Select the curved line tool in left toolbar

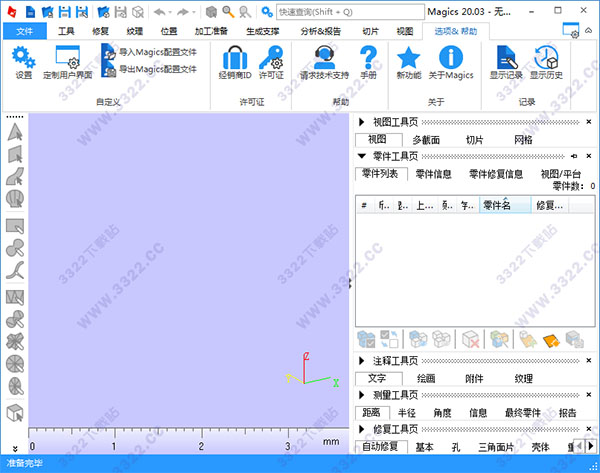tap(15, 270)
